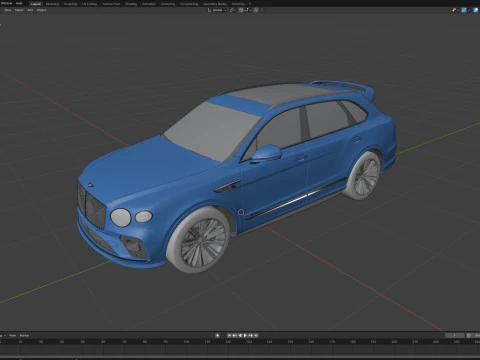Jump to the next keyframe

[x=251, y=335]
